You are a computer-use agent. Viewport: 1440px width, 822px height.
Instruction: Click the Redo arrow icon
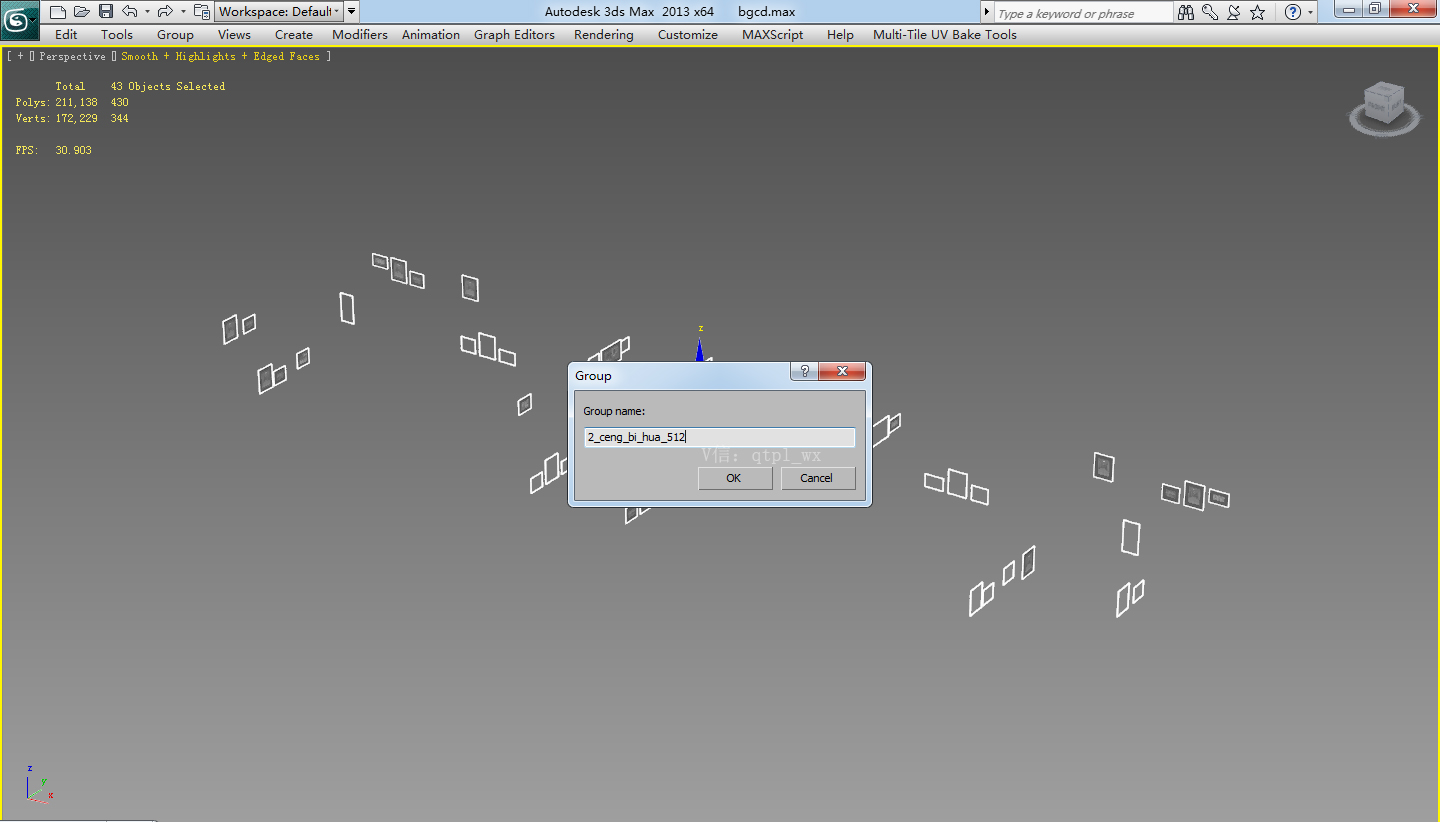(x=165, y=12)
